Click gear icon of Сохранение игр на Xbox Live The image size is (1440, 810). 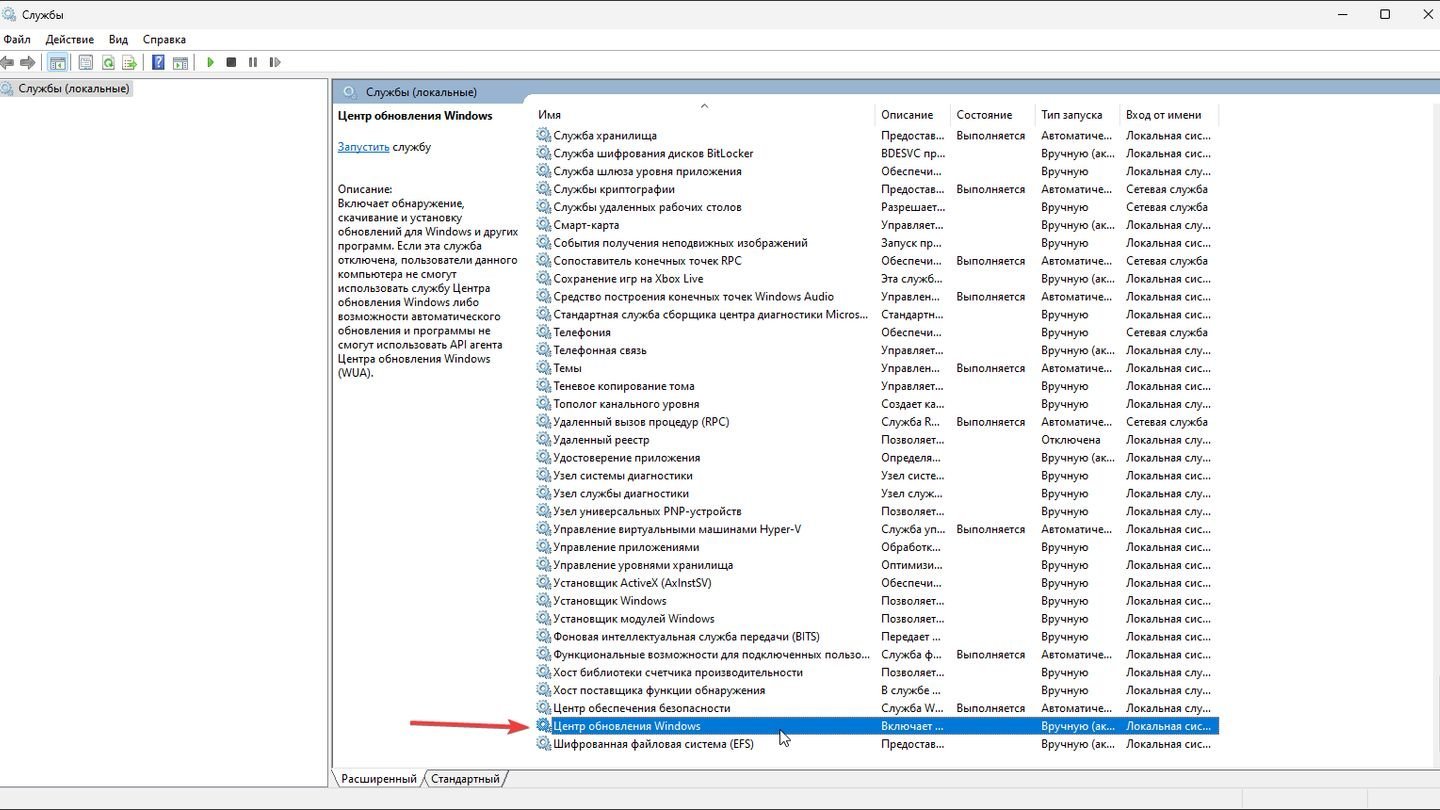(544, 279)
